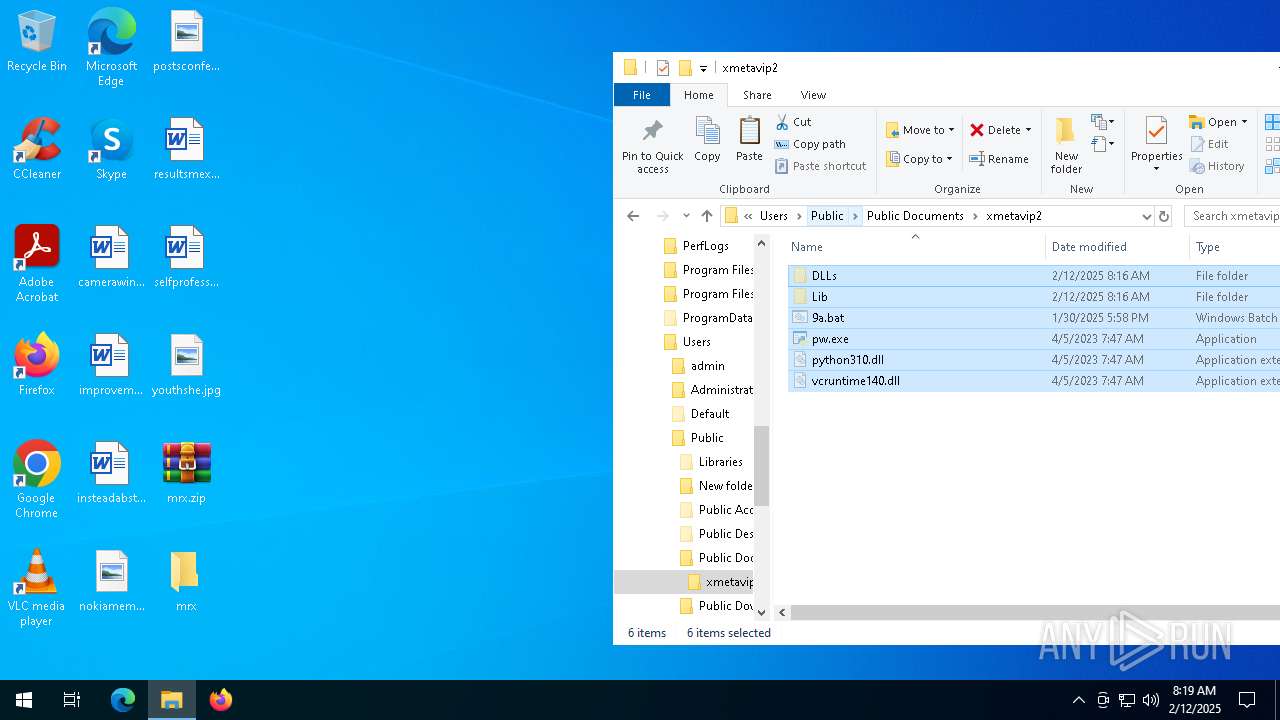This screenshot has width=1280, height=720.
Task: Open recent locations dropdown near navigation arrows
Action: [686, 216]
